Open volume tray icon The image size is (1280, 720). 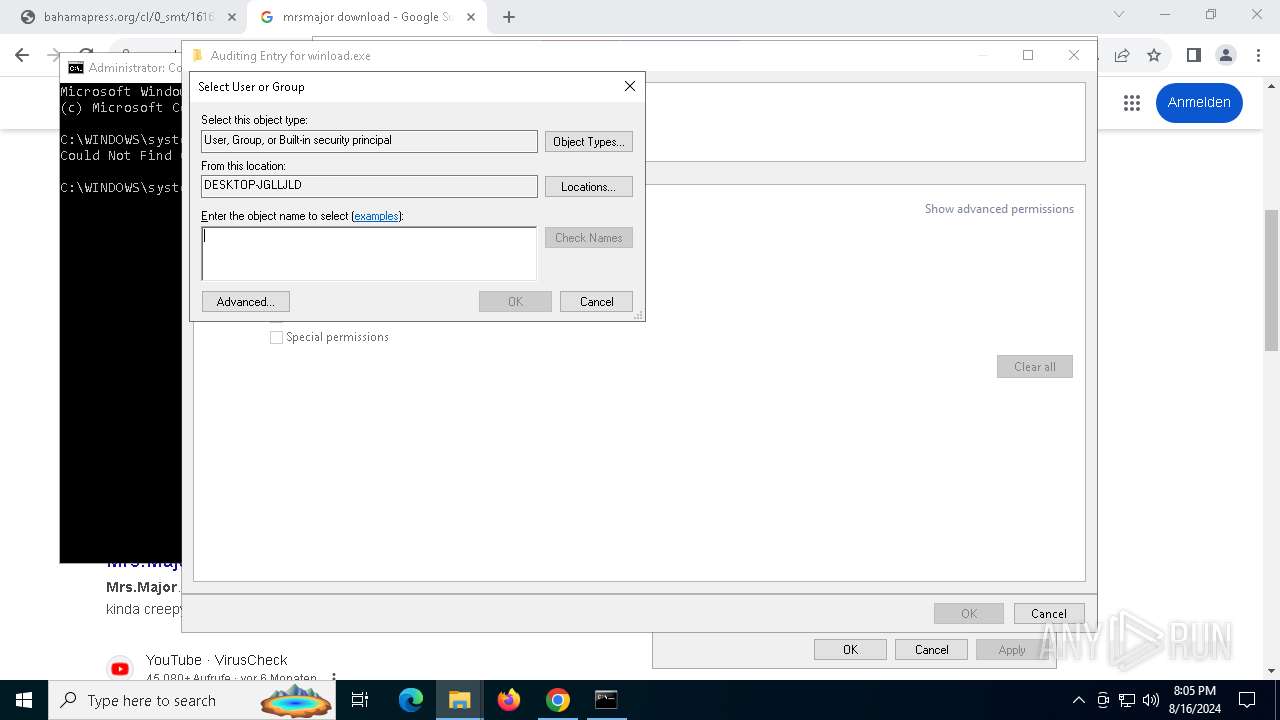[x=1151, y=700]
